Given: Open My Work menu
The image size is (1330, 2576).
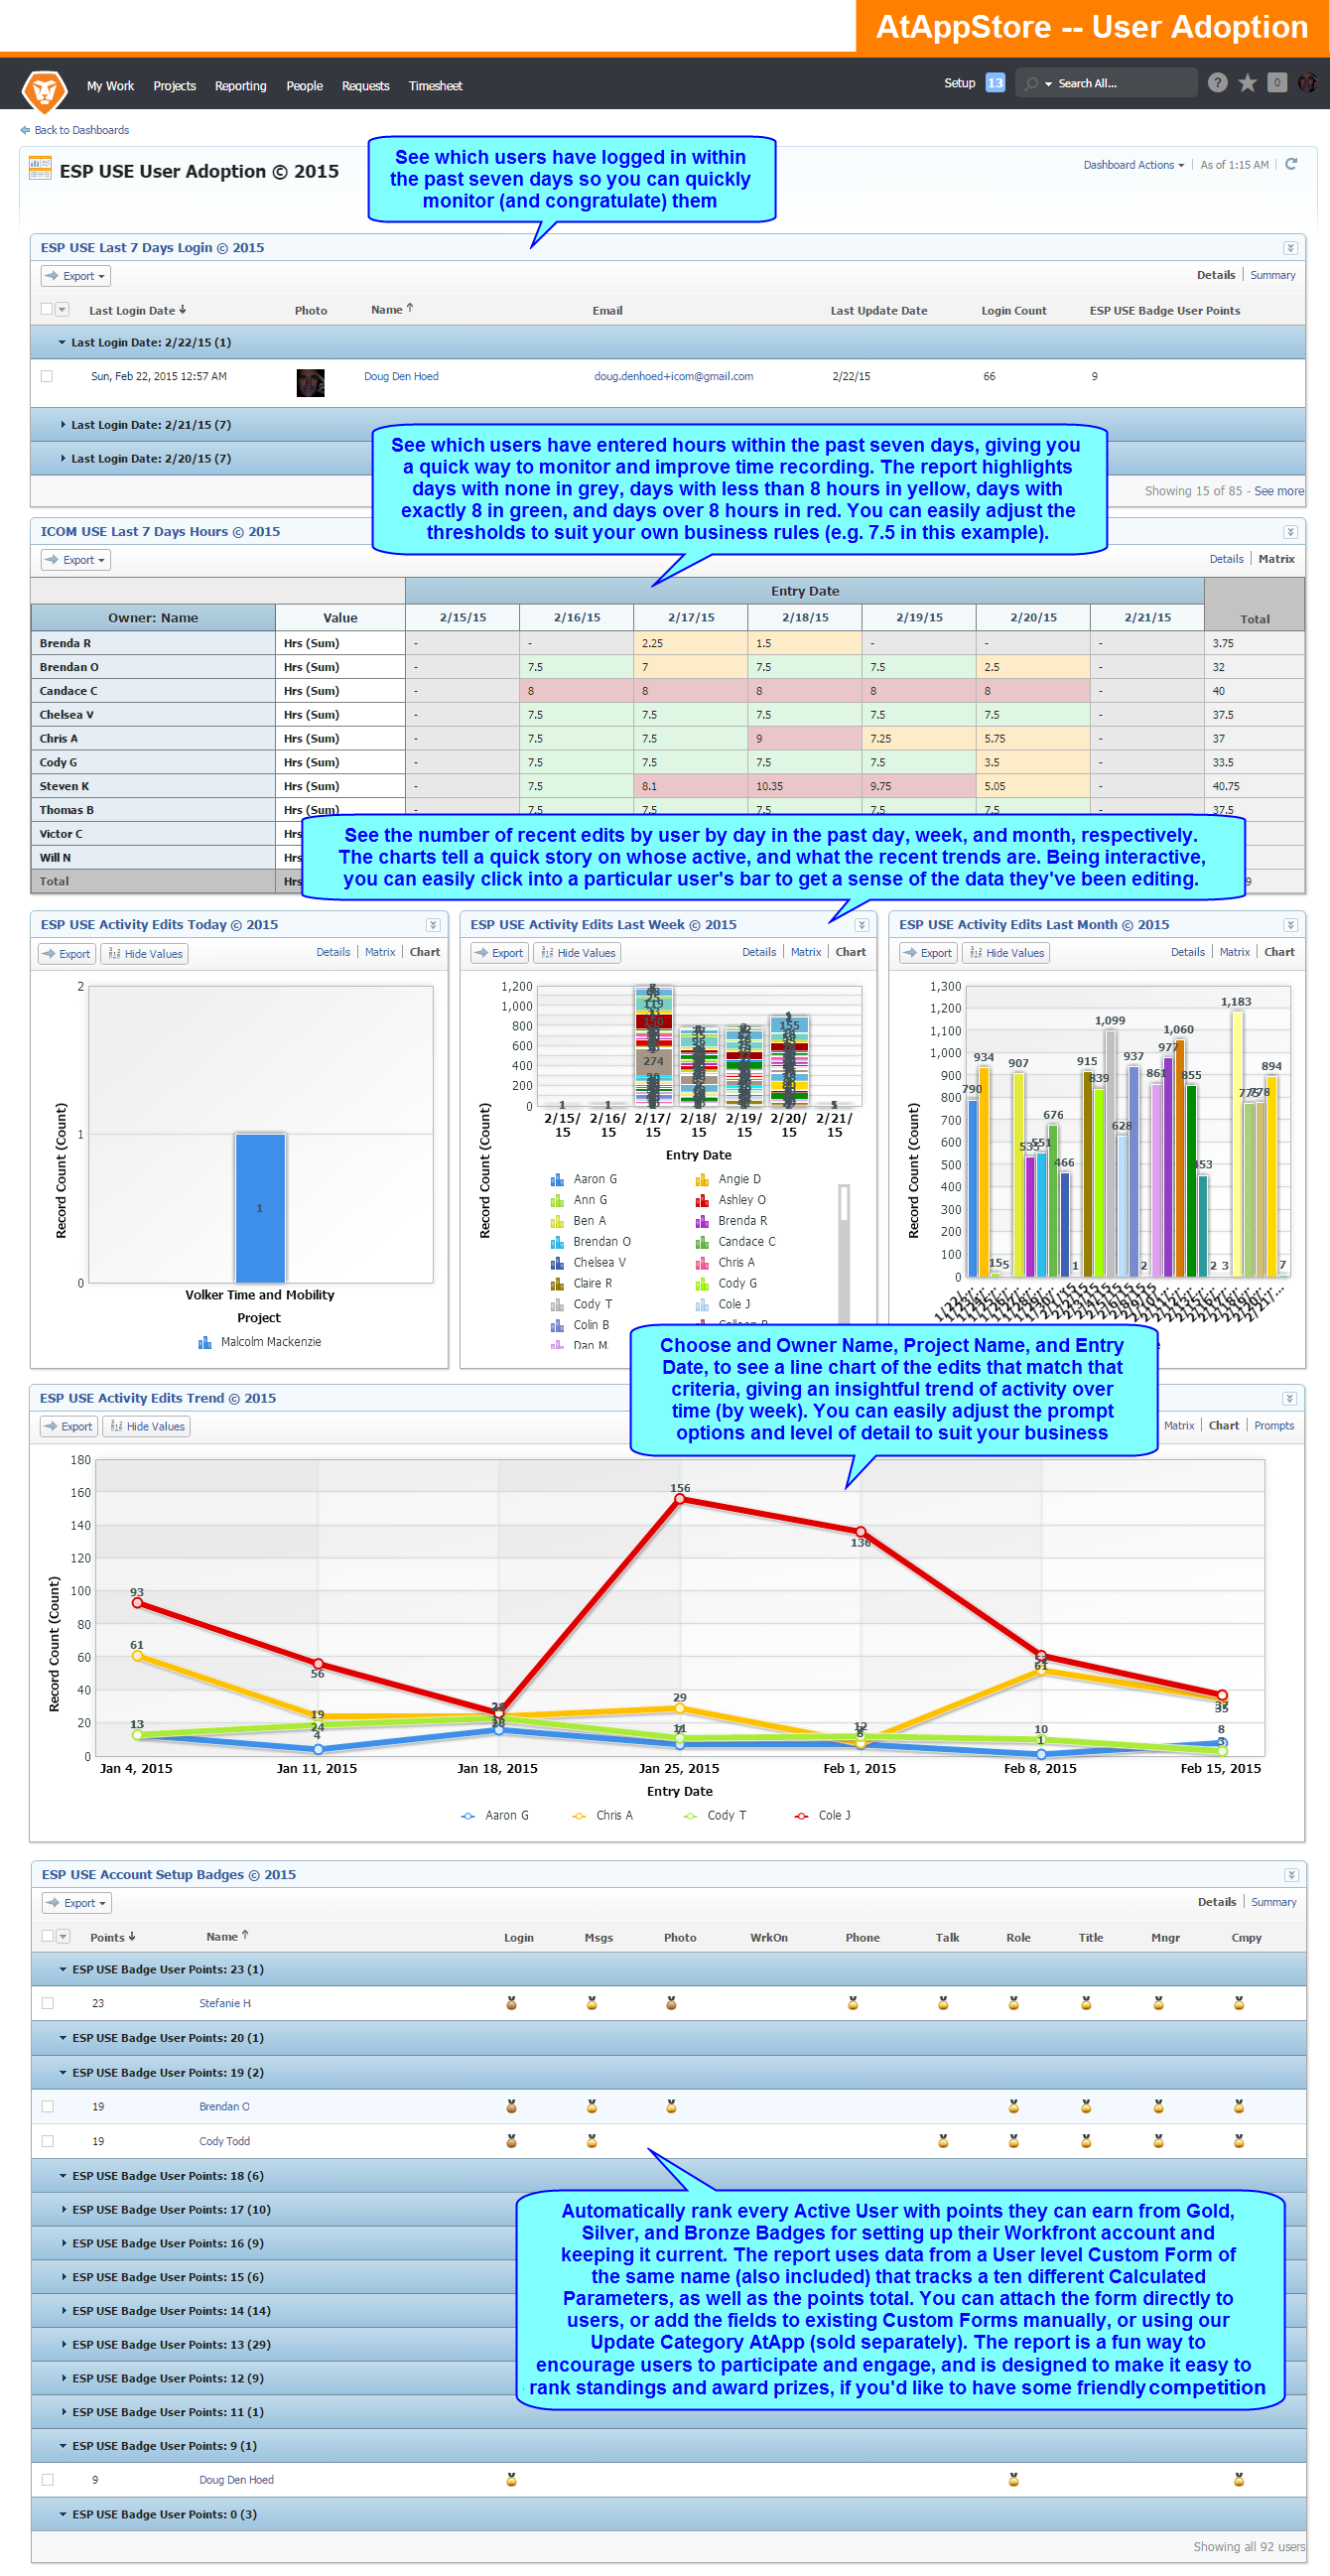Looking at the screenshot, I should click(110, 86).
